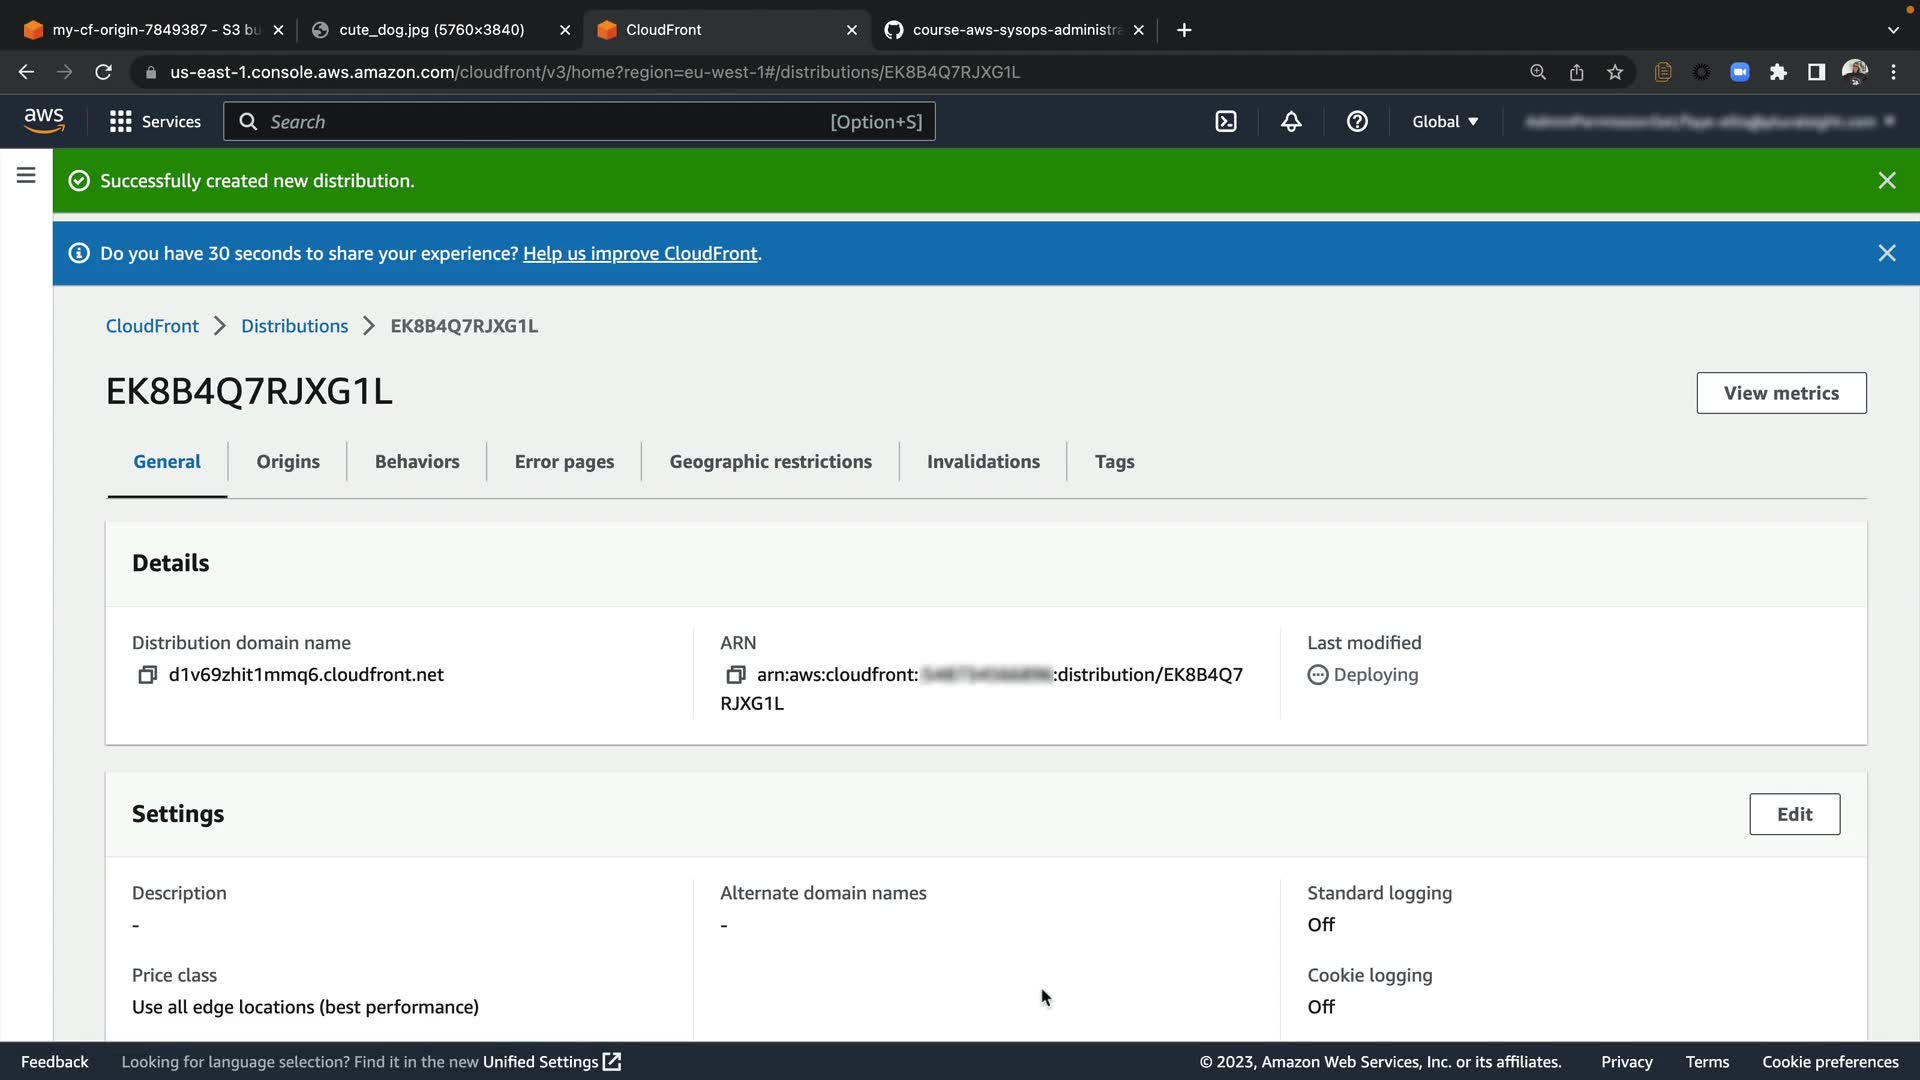Viewport: 1920px width, 1080px height.
Task: Copy the ARN value
Action: (735, 675)
